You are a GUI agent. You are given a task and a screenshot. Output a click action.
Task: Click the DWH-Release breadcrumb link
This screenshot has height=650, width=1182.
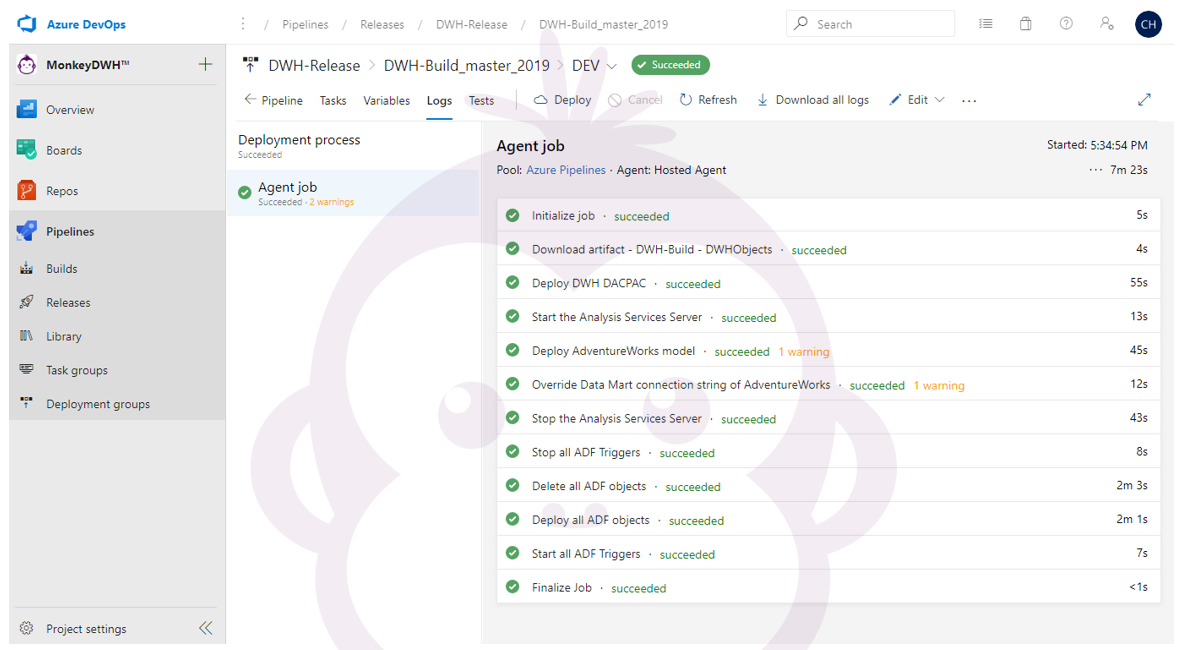(472, 24)
